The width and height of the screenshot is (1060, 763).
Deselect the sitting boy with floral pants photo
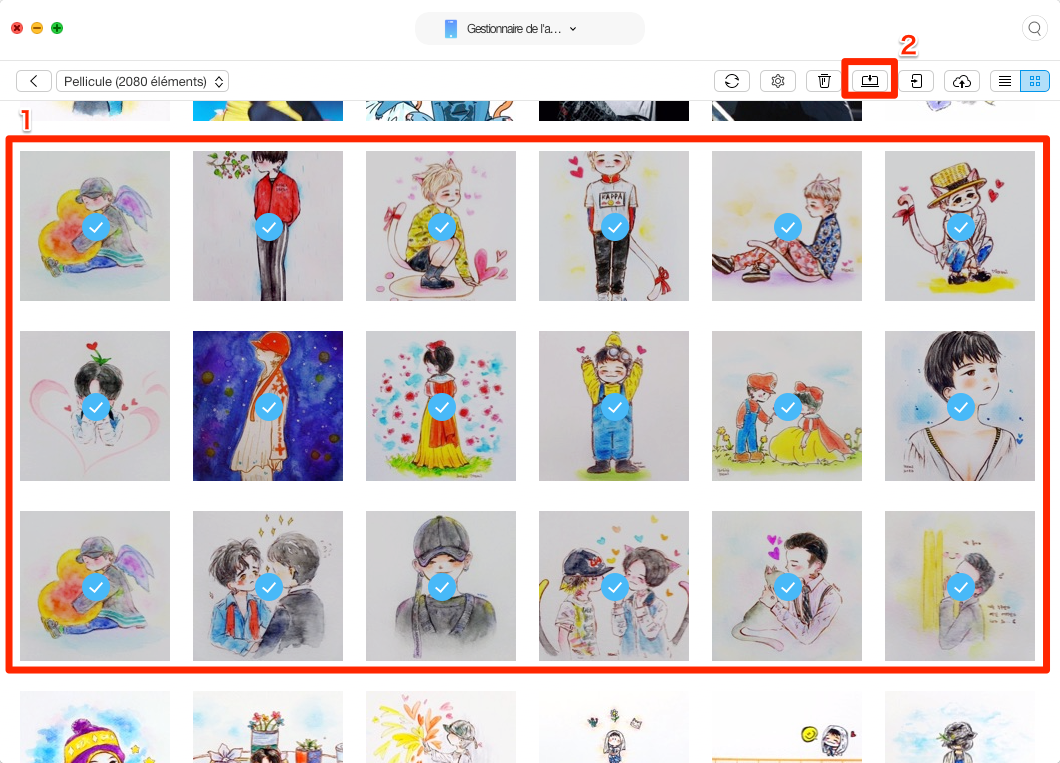coord(787,226)
